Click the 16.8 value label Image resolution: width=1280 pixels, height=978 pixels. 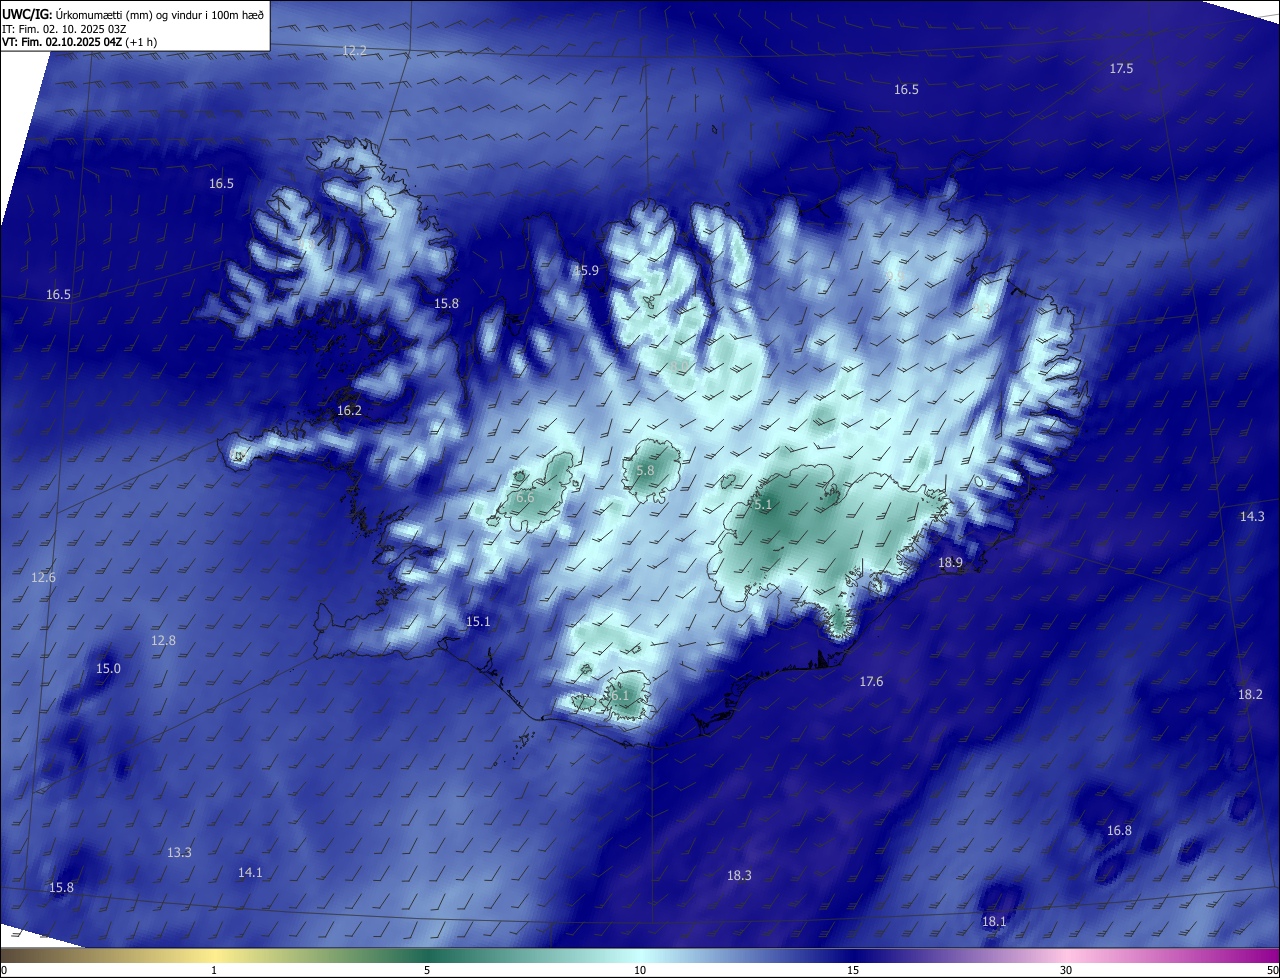click(1119, 830)
